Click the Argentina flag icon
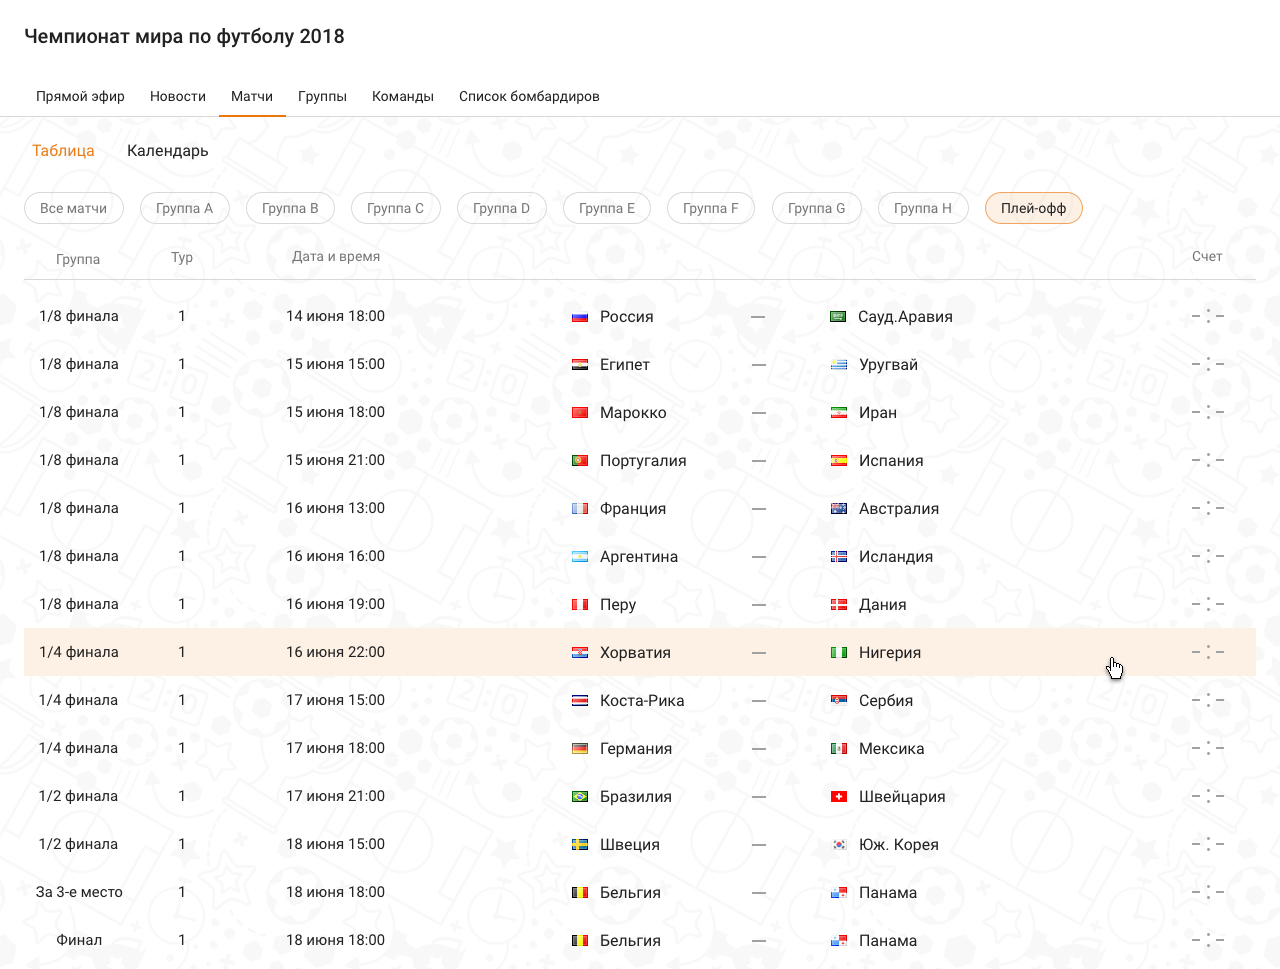Screen dimensions: 1280x969 point(580,557)
